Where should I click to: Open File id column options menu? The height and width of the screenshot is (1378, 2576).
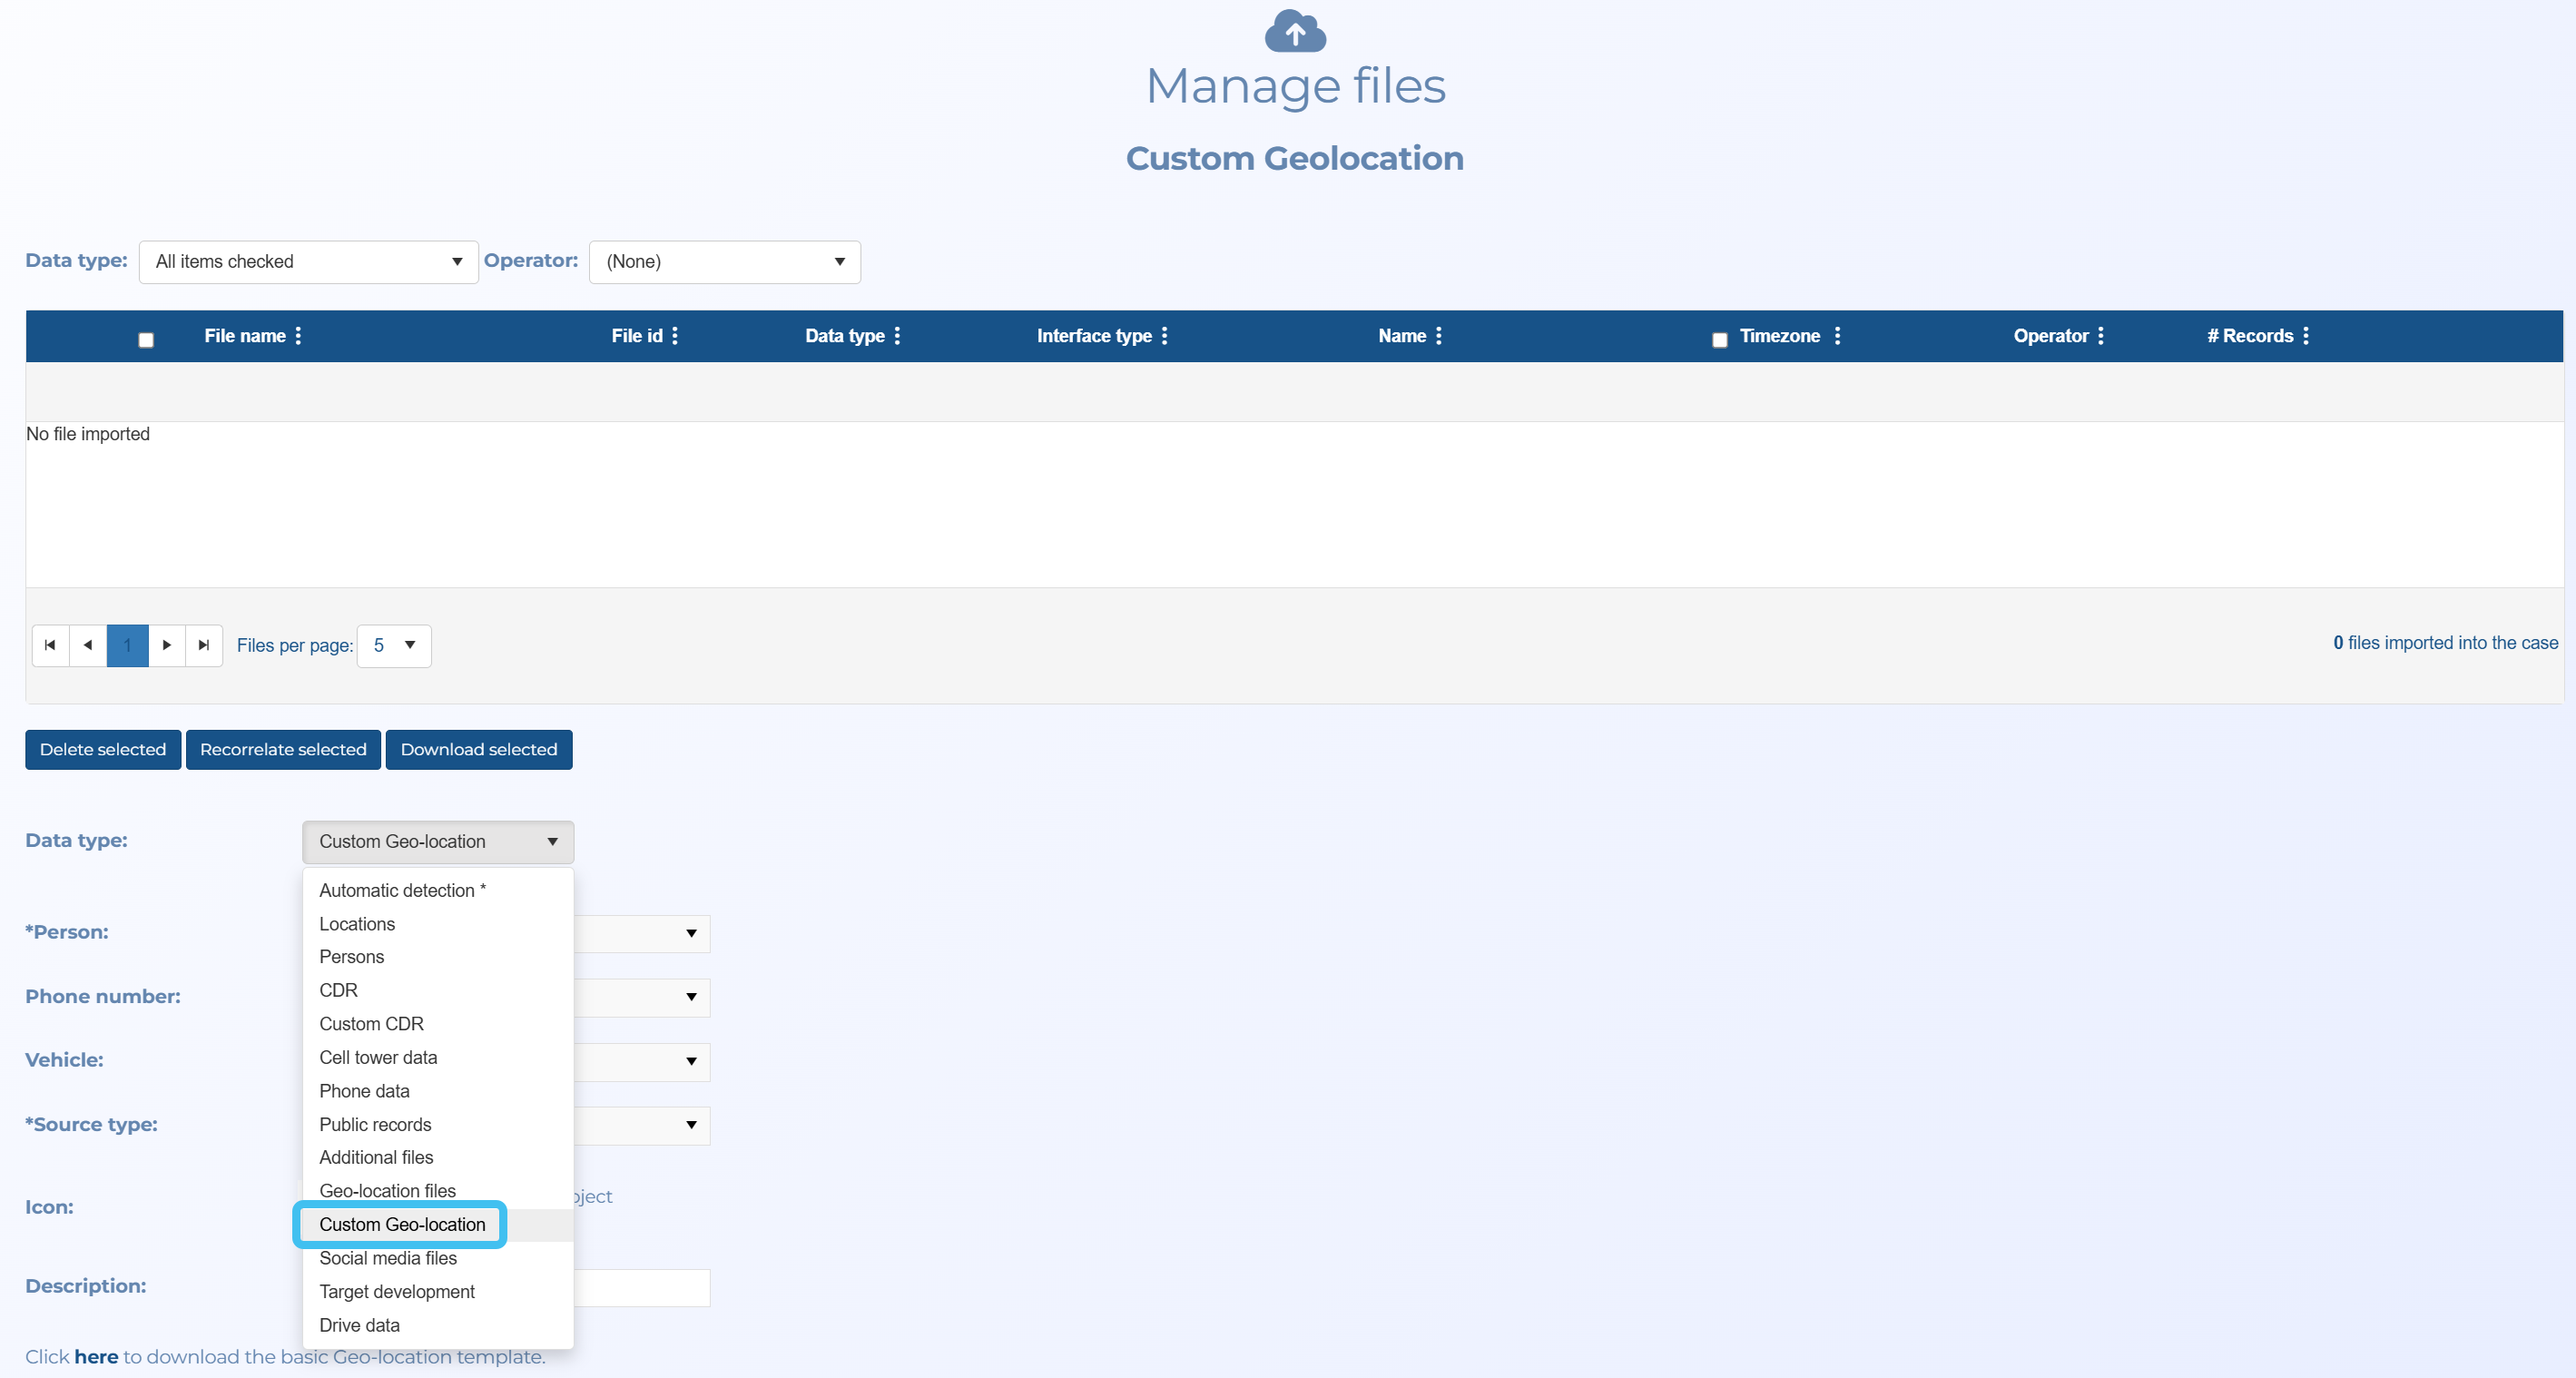point(675,336)
